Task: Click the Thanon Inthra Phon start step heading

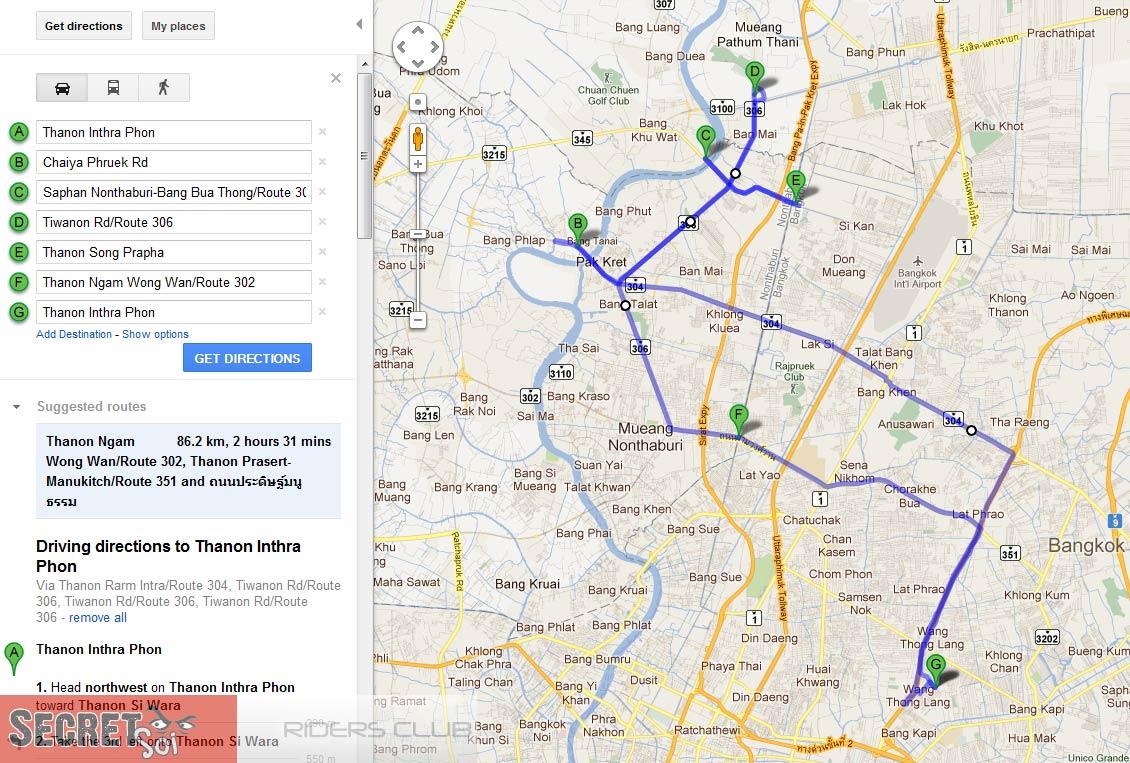Action: coord(99,649)
